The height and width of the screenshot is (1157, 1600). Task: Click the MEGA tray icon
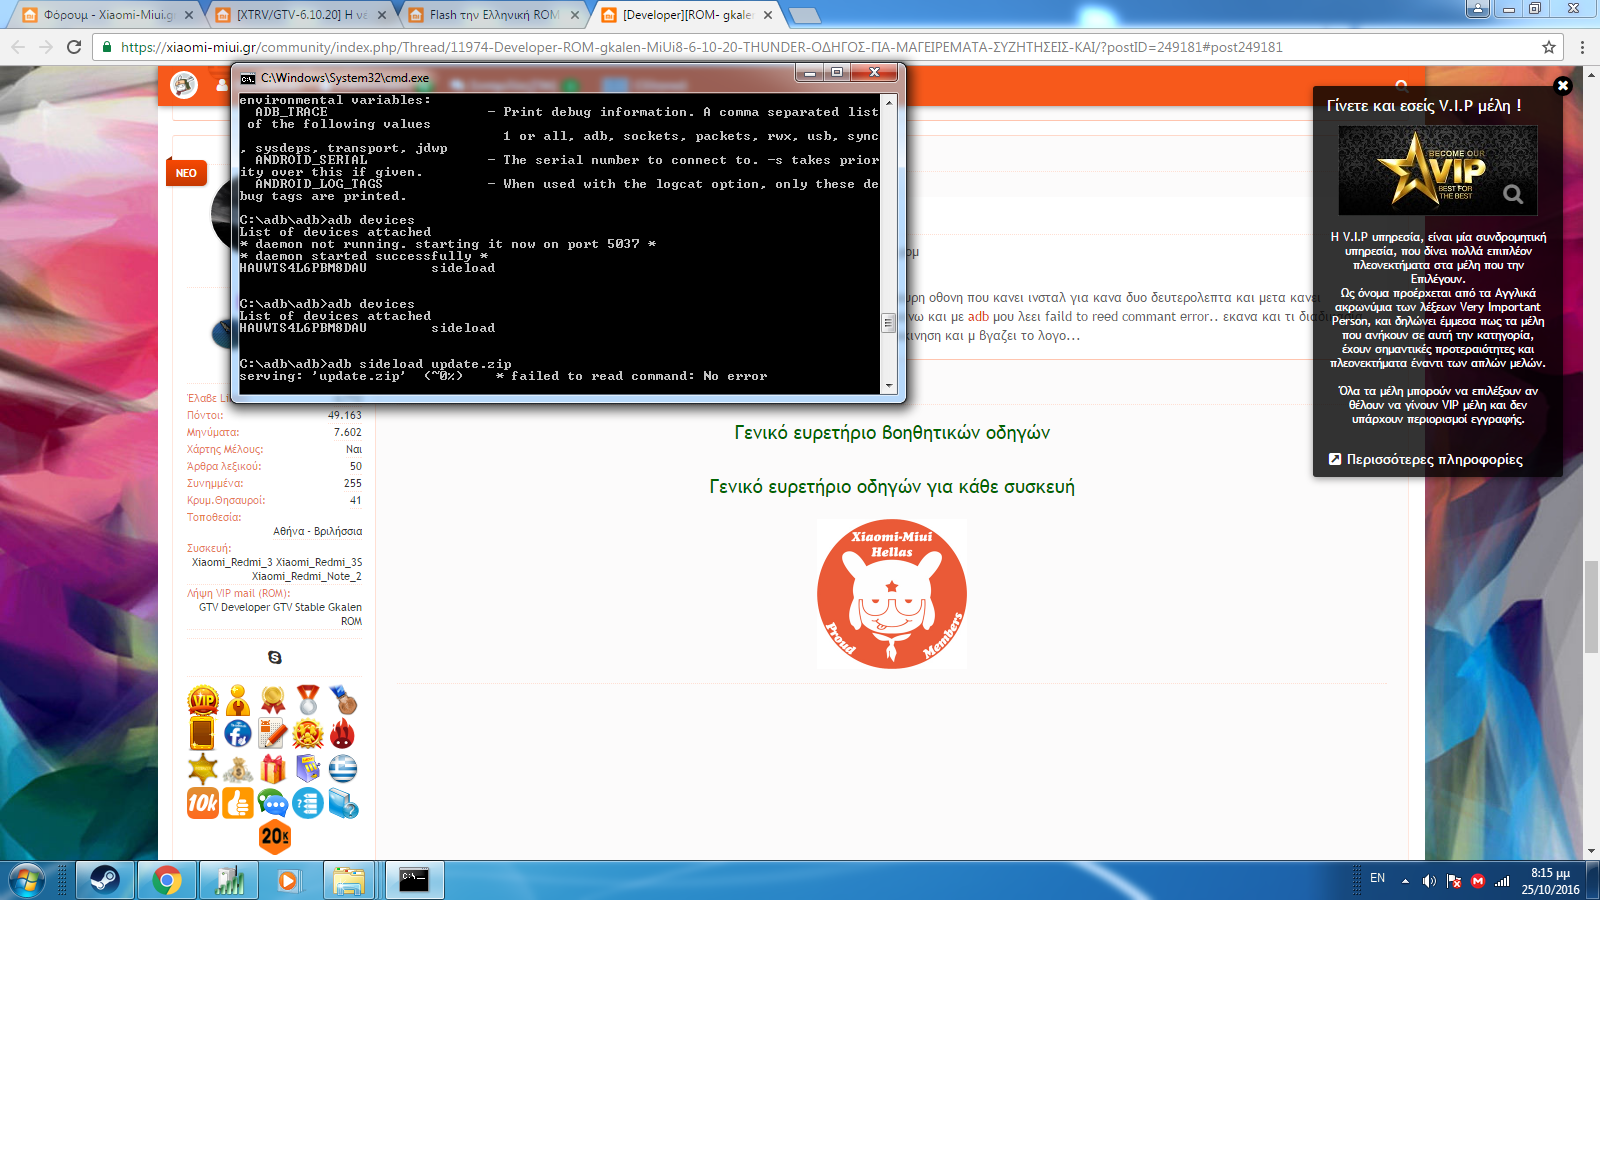pyautogui.click(x=1478, y=881)
